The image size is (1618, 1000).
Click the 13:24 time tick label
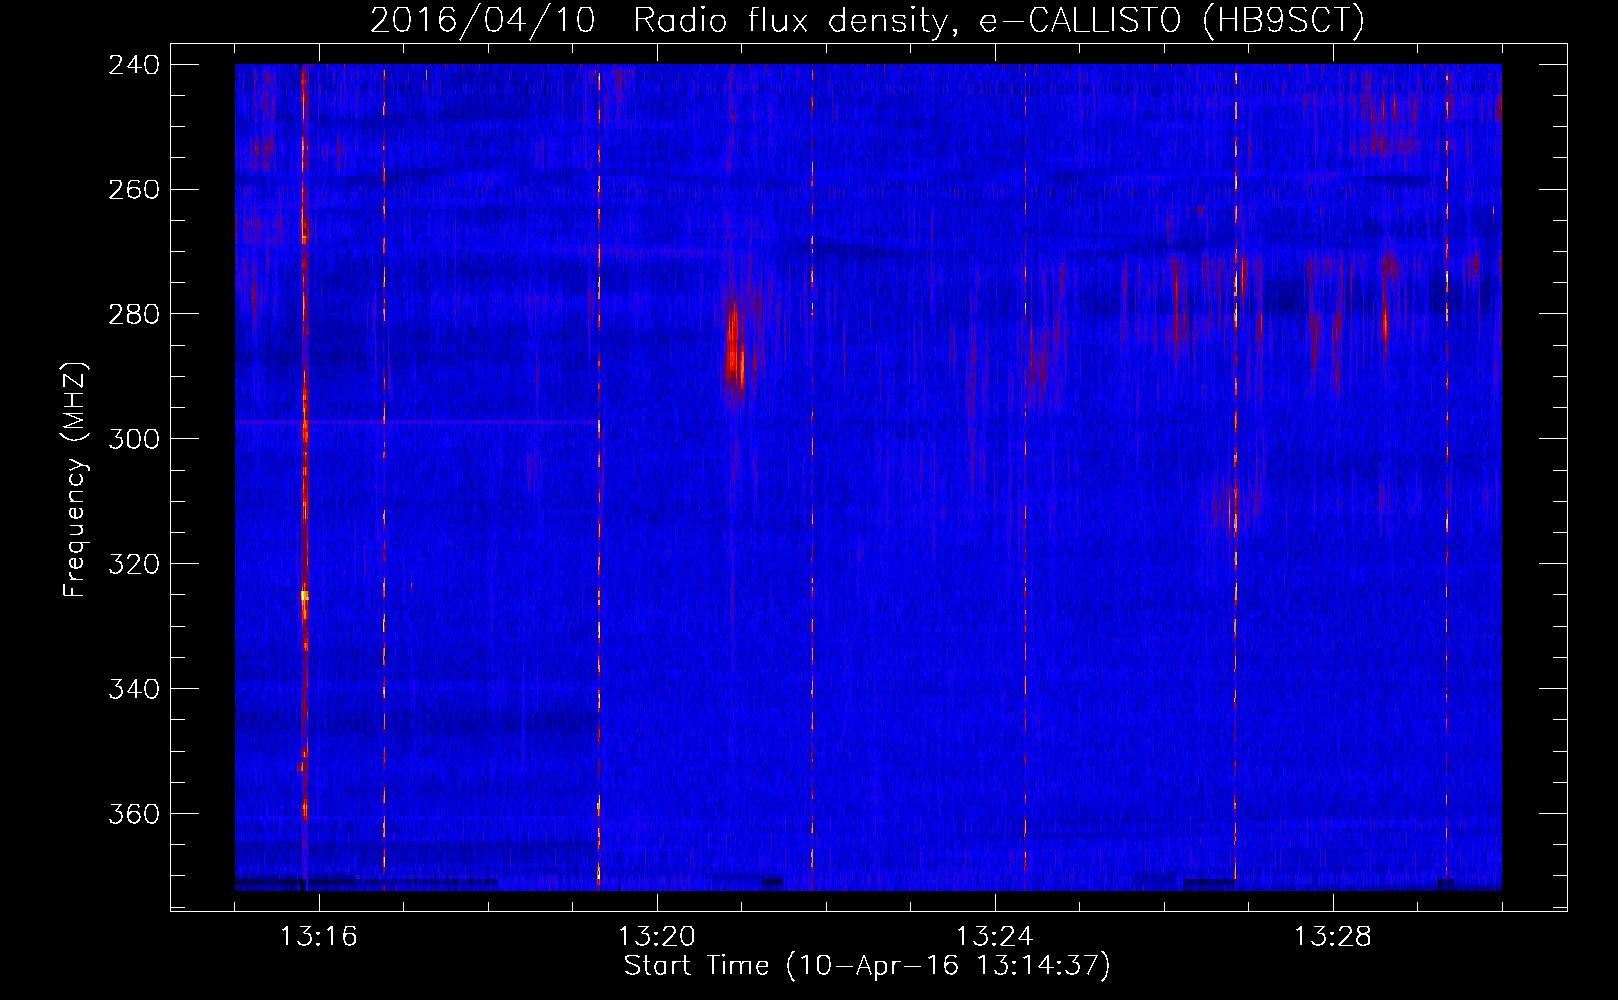995,937
